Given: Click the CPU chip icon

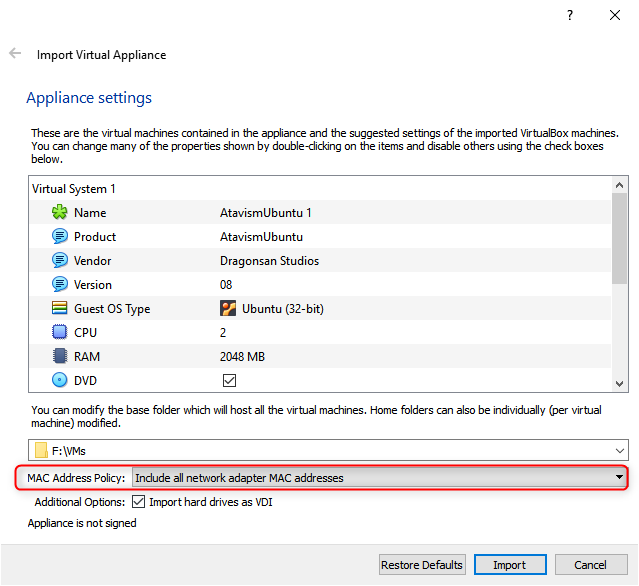Looking at the screenshot, I should coord(59,333).
